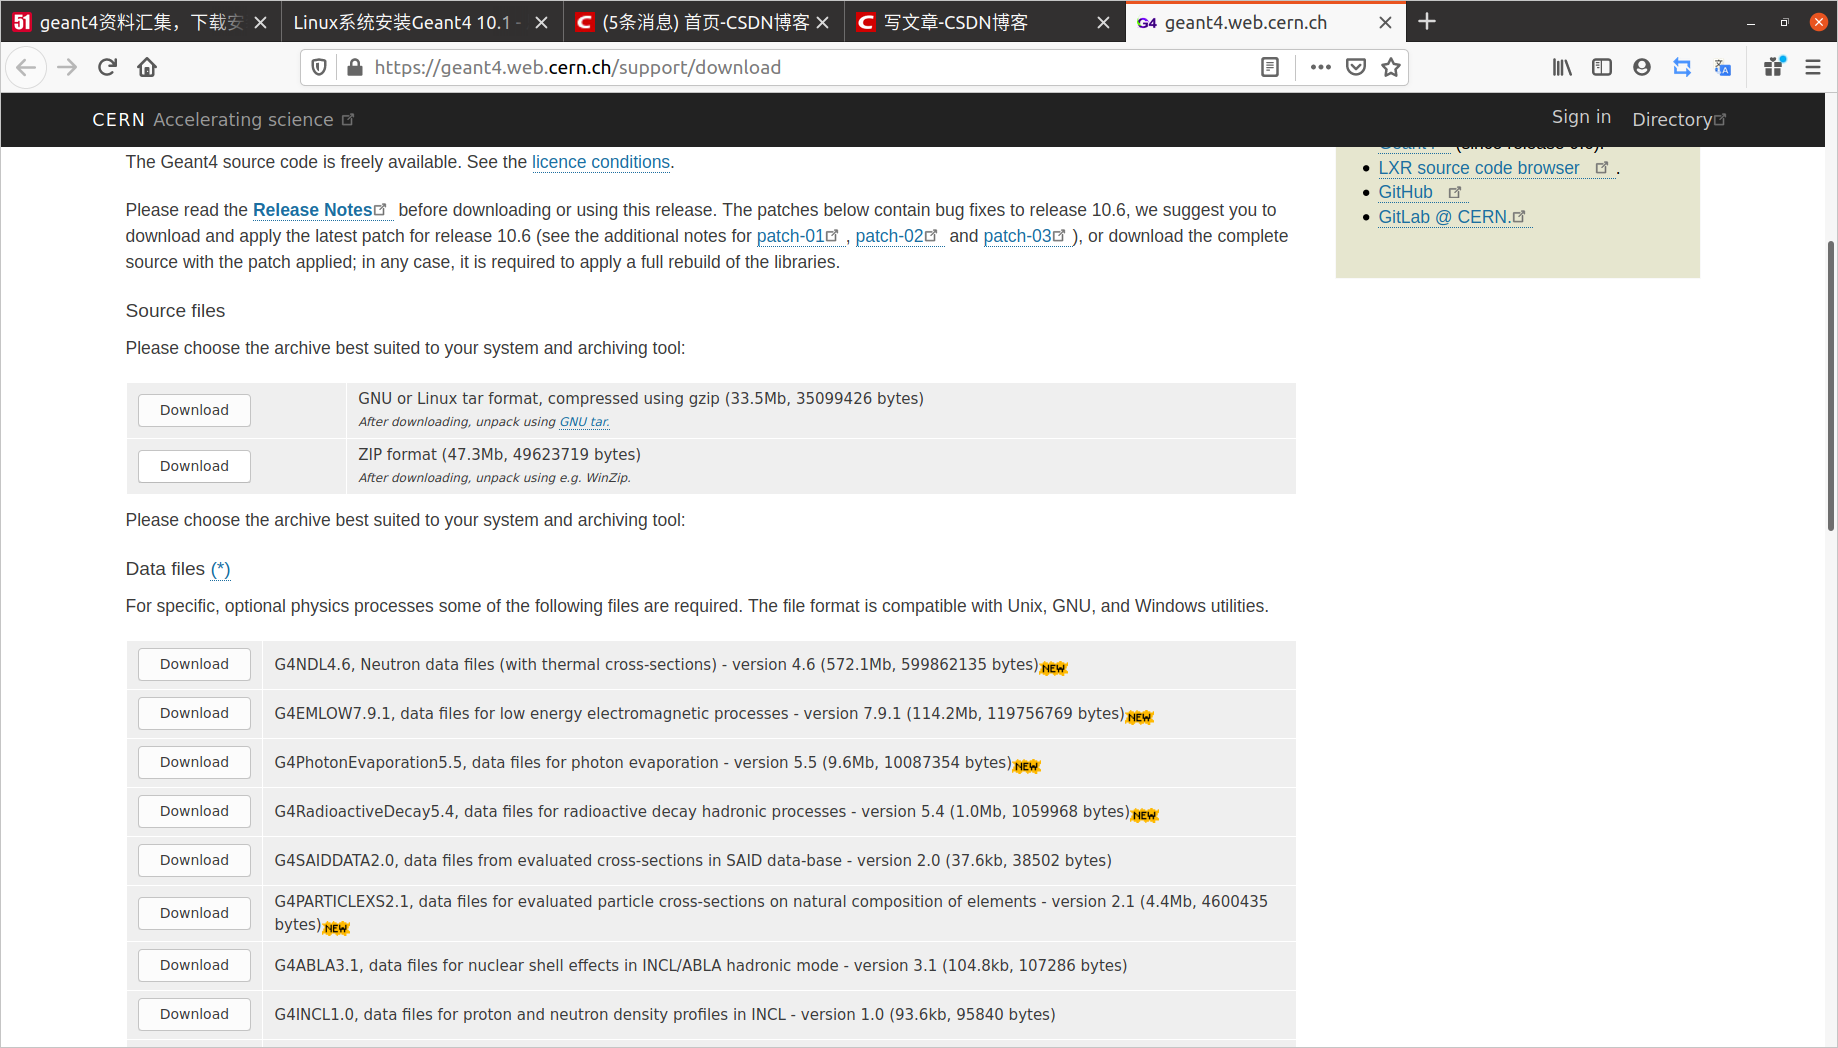Open the GNU tar link

(x=584, y=422)
